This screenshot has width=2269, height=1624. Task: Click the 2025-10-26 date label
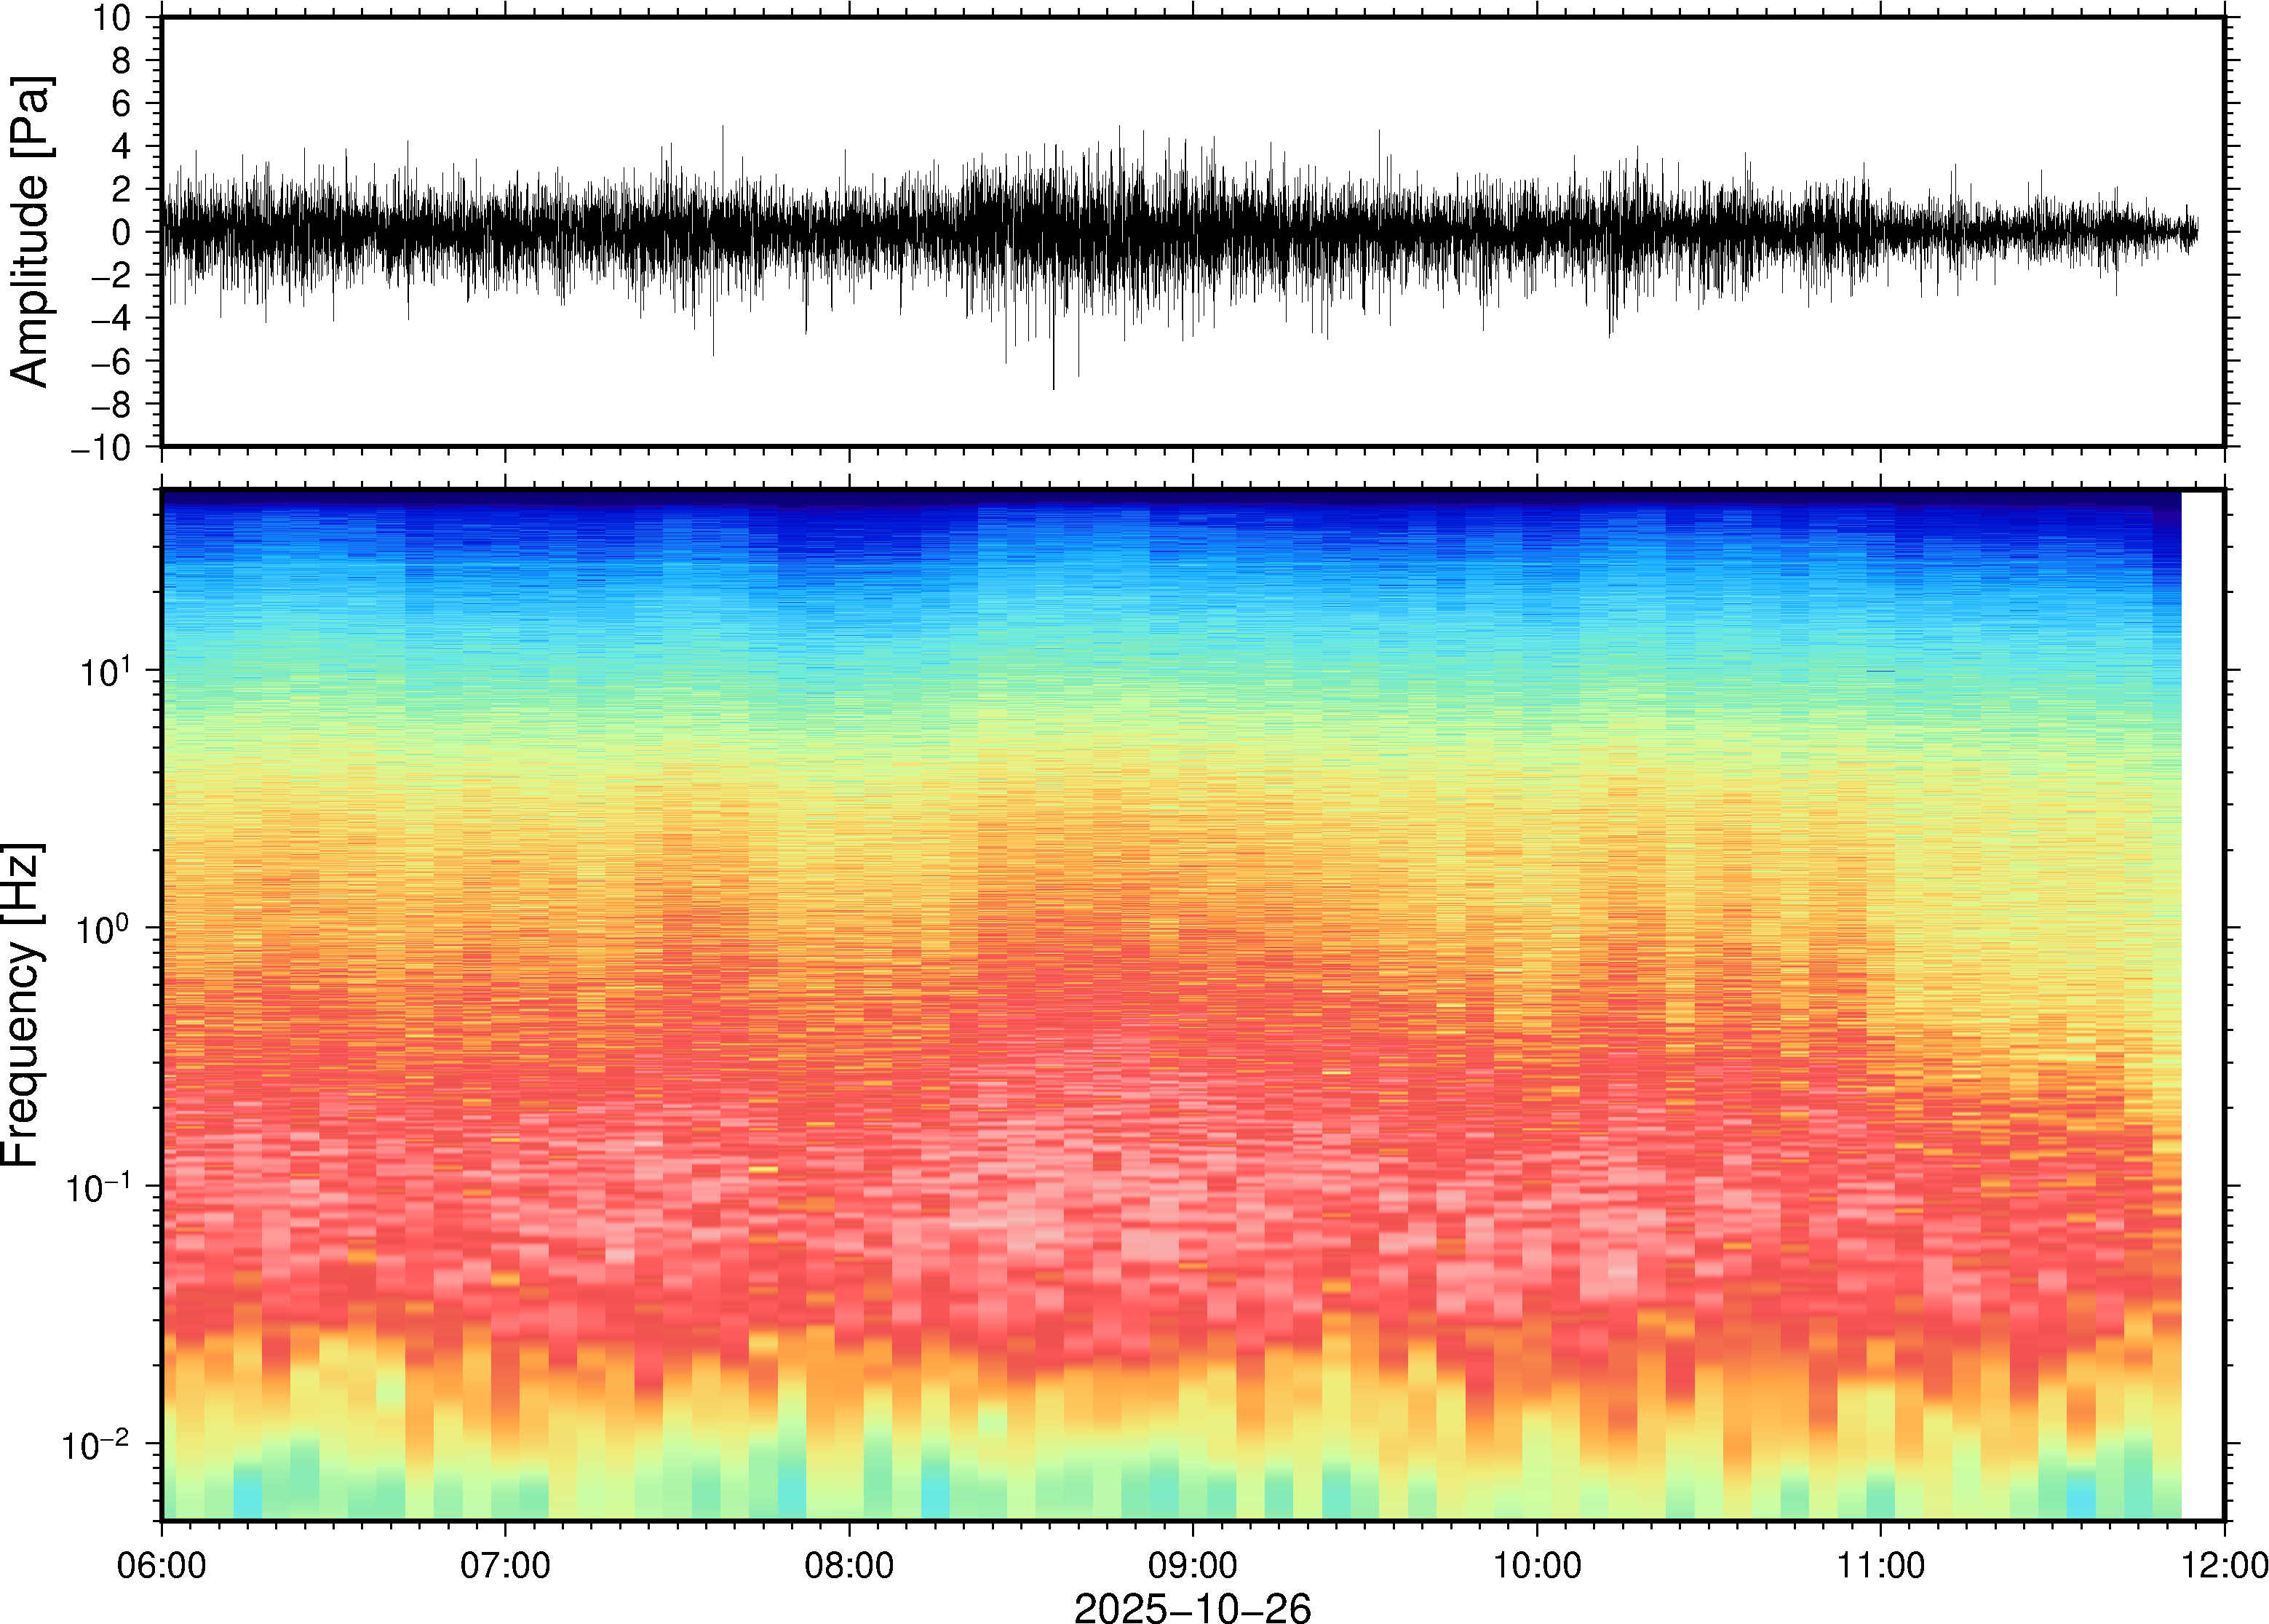1192,1608
